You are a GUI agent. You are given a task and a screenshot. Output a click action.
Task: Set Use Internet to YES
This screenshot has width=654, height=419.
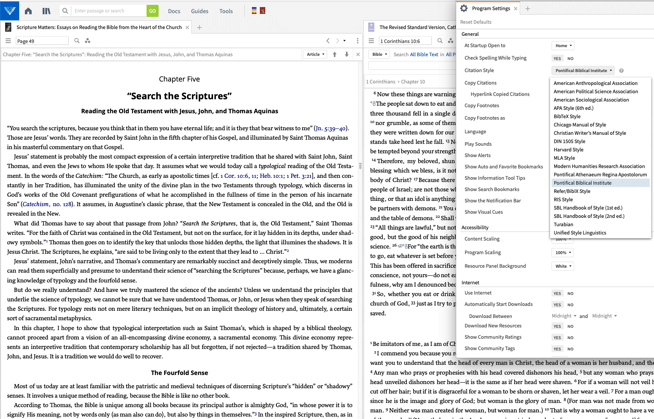(x=557, y=294)
